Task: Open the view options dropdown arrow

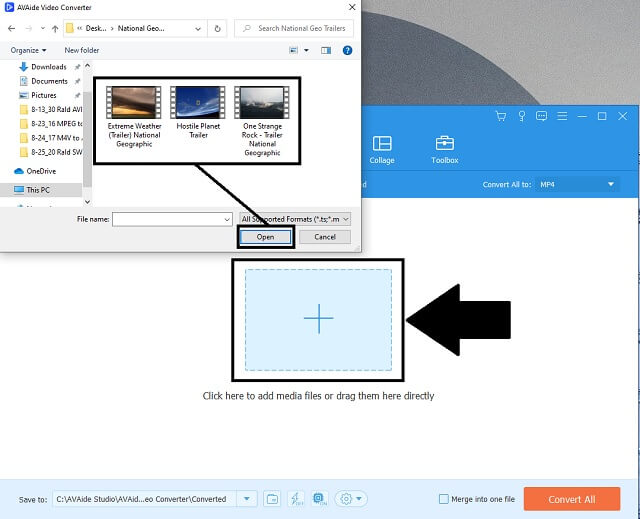Action: pos(306,50)
